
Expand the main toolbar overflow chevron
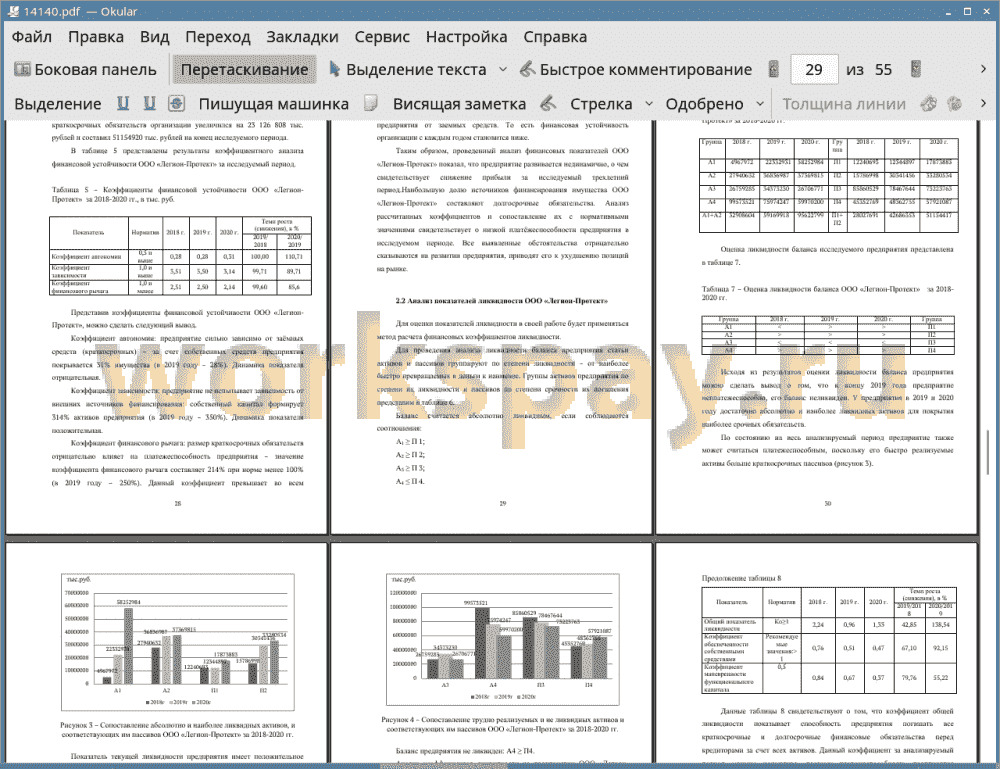[983, 69]
